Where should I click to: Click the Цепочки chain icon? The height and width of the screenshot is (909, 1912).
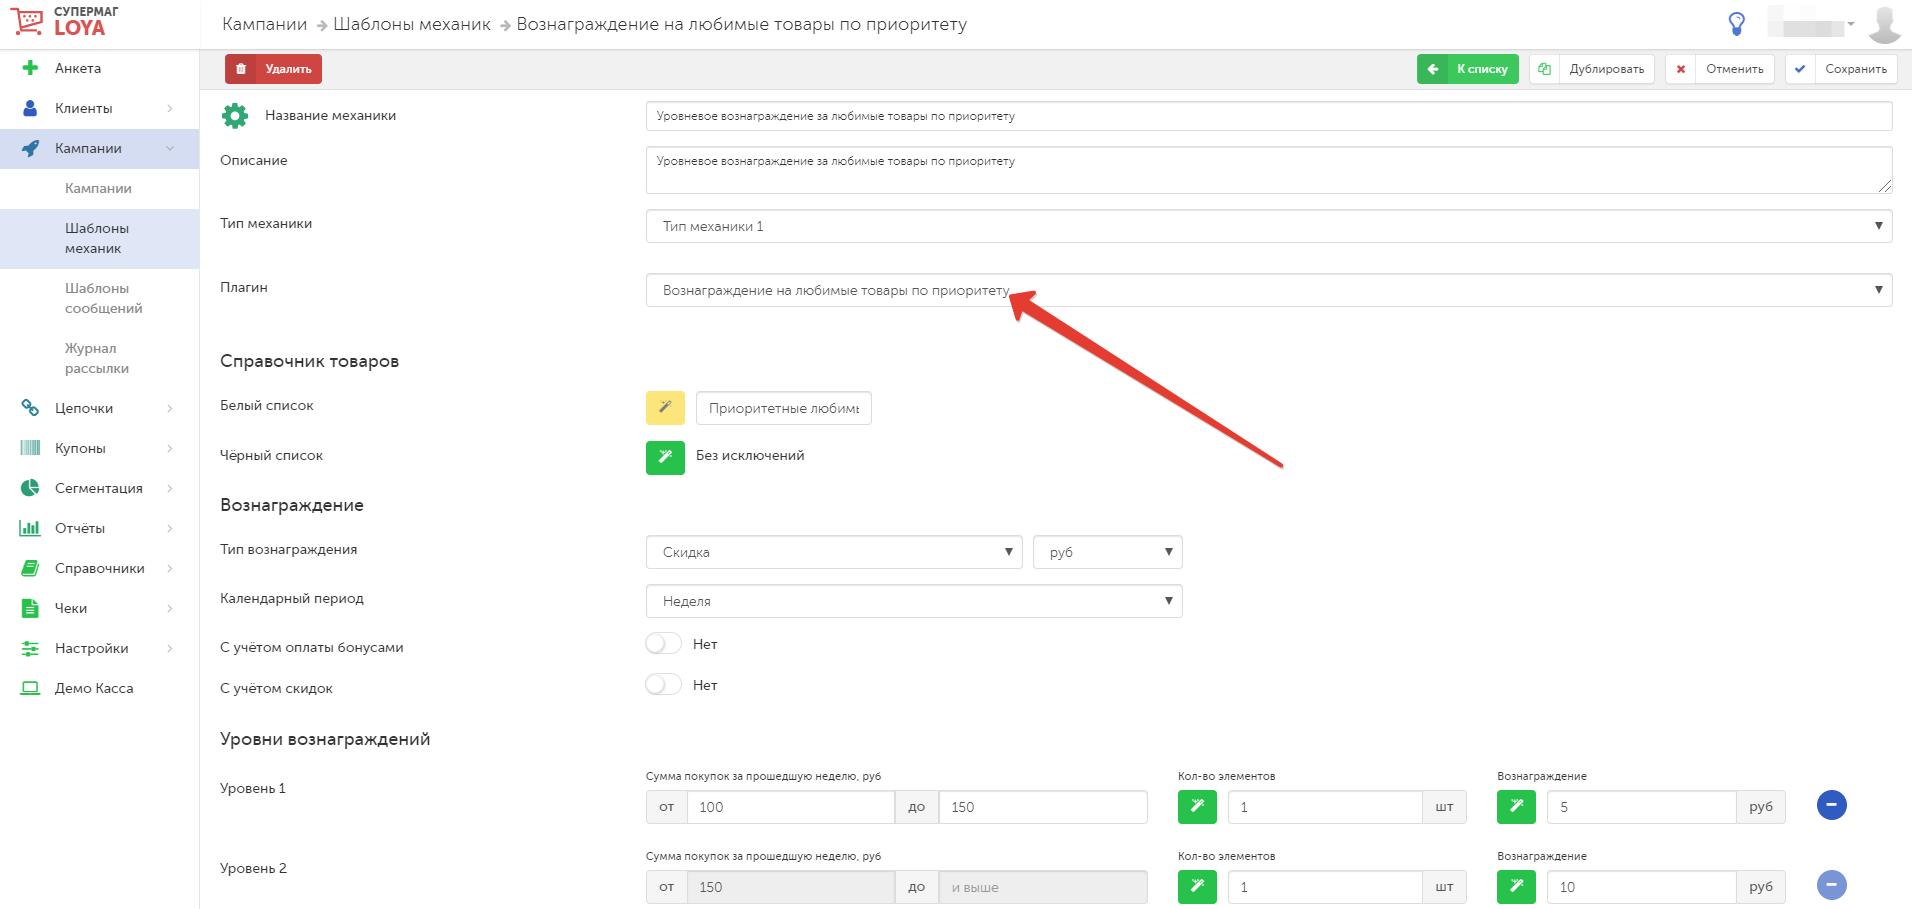(x=30, y=408)
